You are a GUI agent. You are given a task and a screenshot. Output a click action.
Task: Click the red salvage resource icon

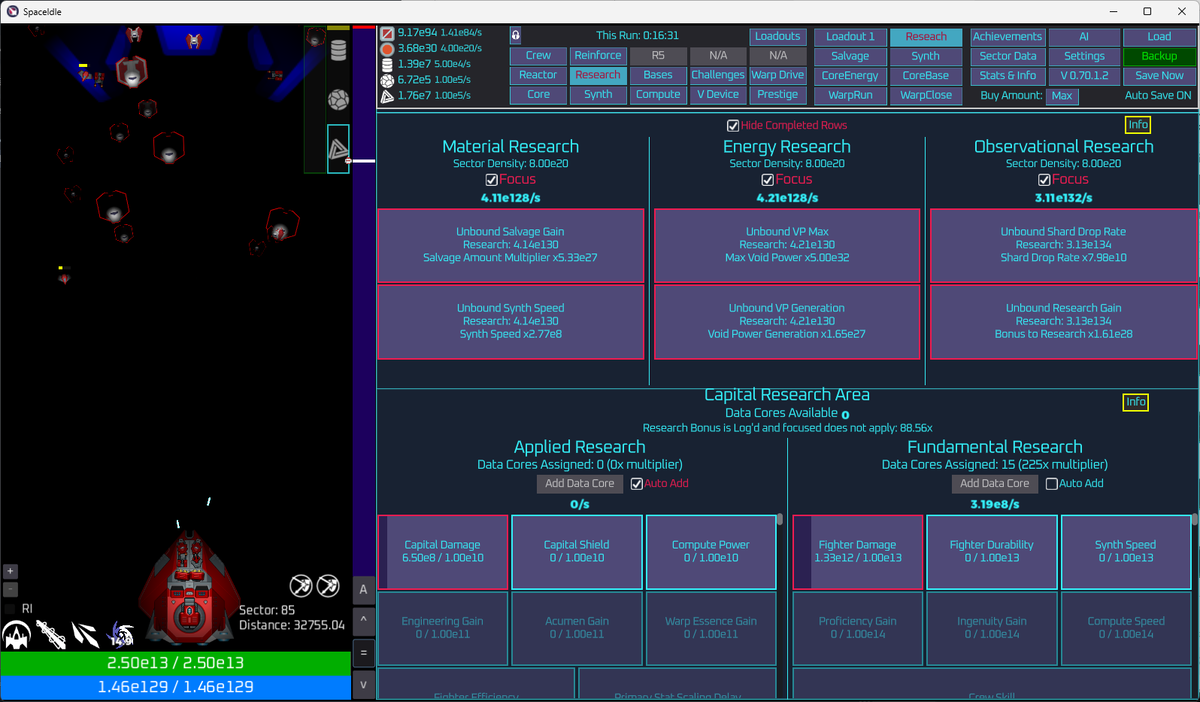click(x=387, y=33)
